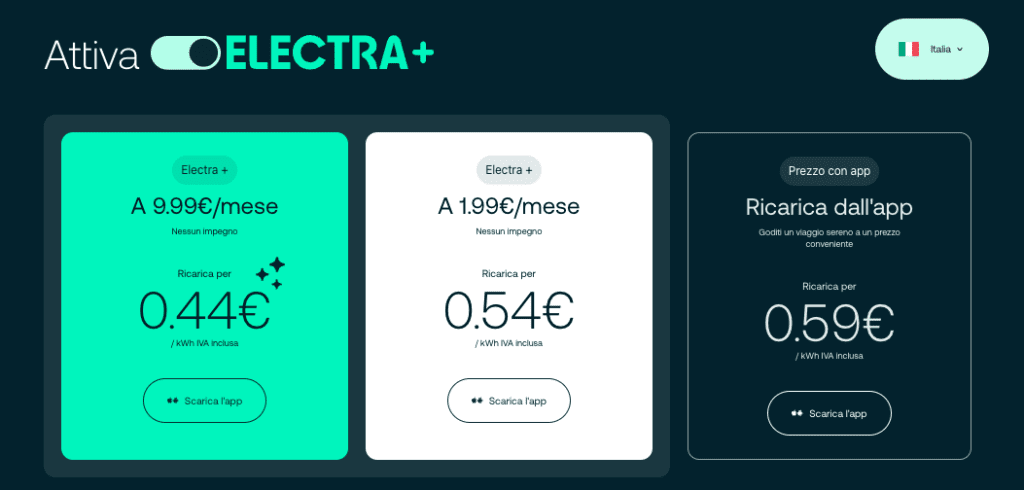Select the Prezzo con app badge
The width and height of the screenshot is (1024, 490).
[x=829, y=171]
